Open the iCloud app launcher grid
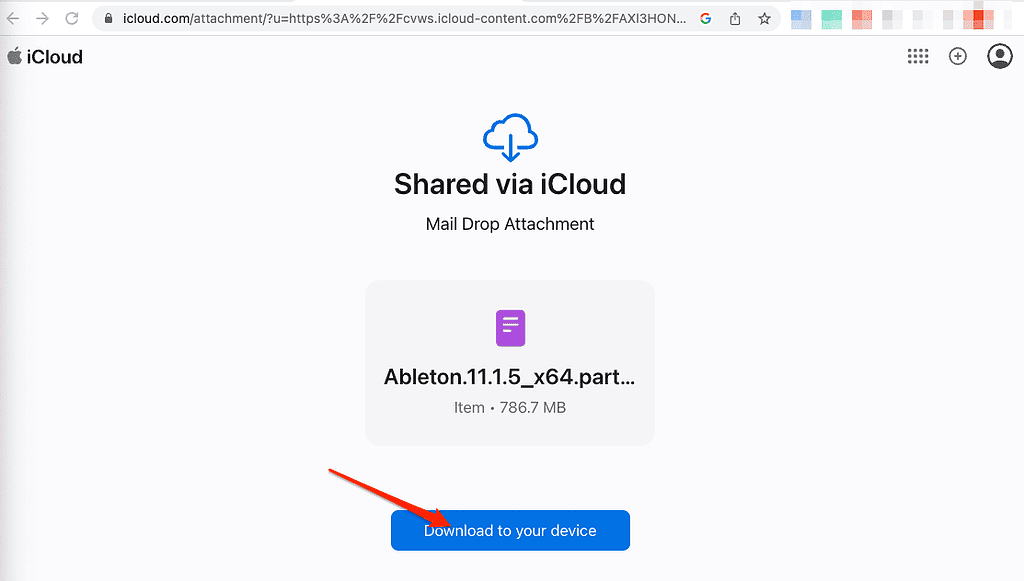Image resolution: width=1024 pixels, height=581 pixels. tap(918, 56)
